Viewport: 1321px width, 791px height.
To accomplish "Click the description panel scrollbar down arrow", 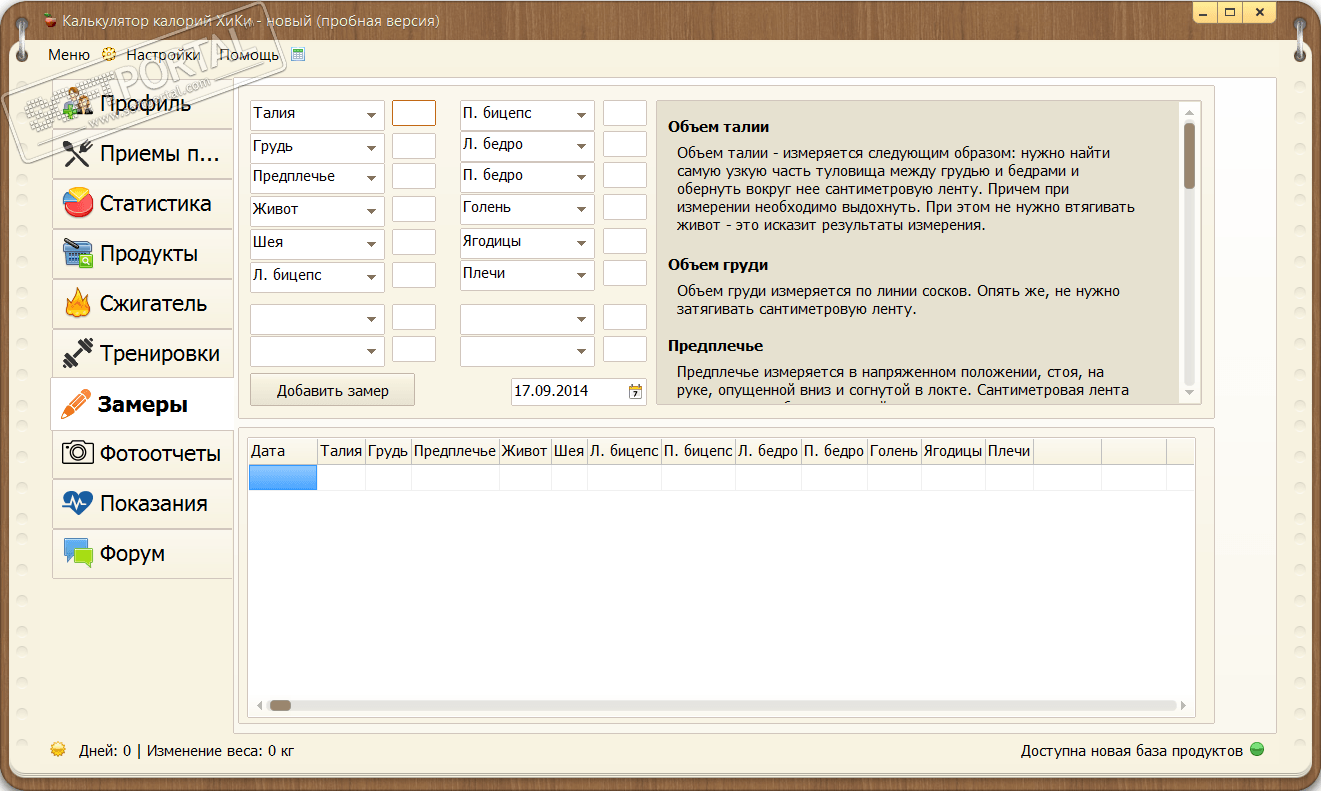I will pyautogui.click(x=1189, y=393).
